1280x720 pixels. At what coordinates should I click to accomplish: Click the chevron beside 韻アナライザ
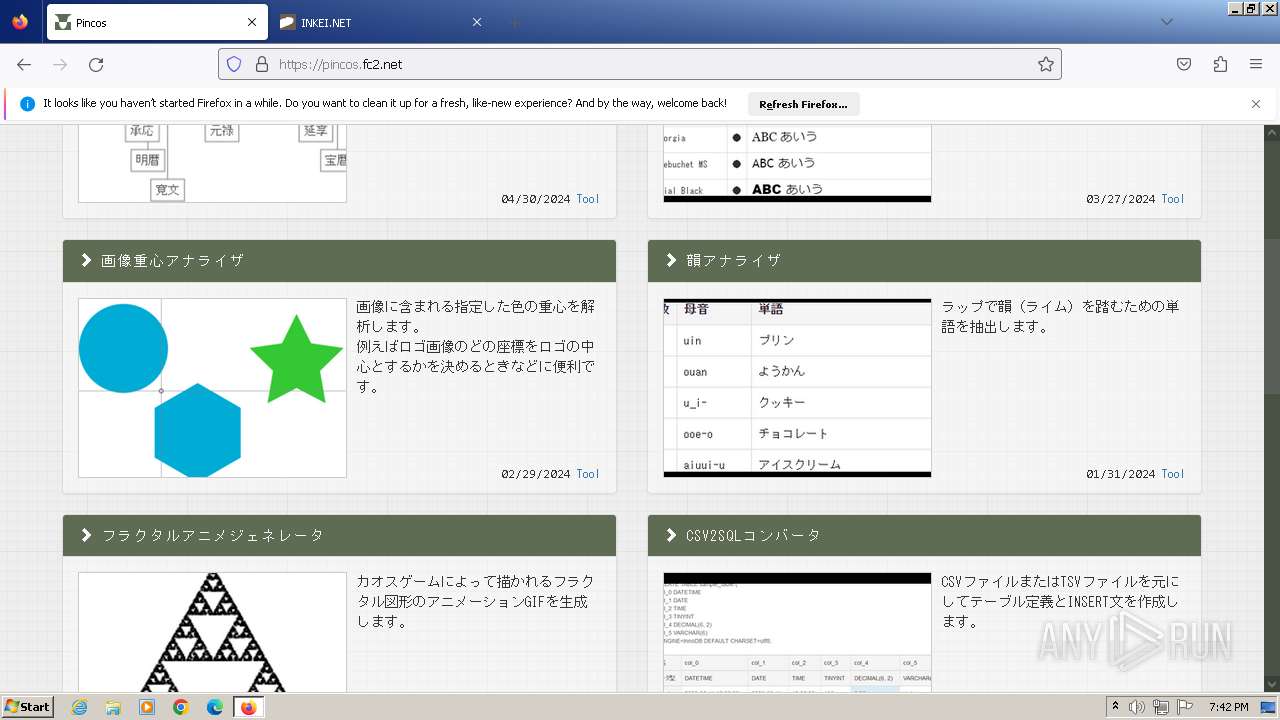[671, 260]
